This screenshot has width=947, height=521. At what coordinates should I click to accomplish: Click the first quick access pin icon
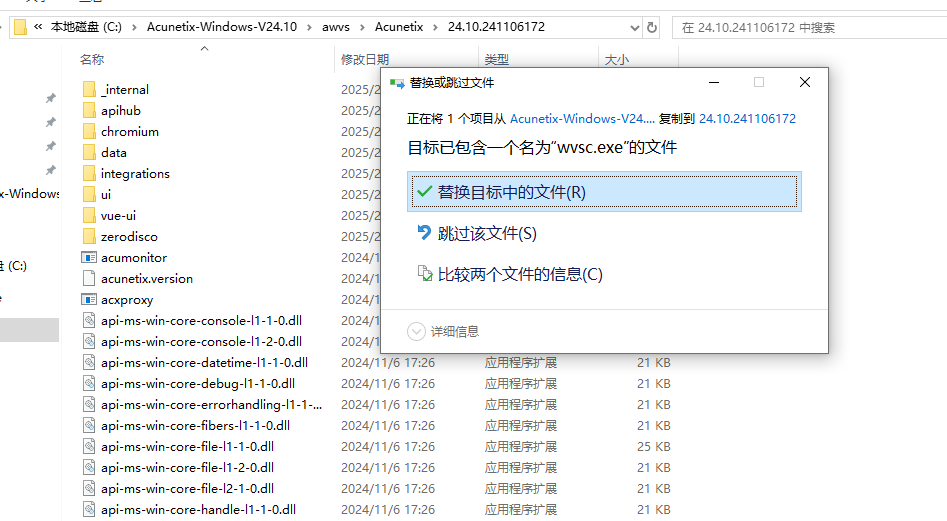coord(51,98)
